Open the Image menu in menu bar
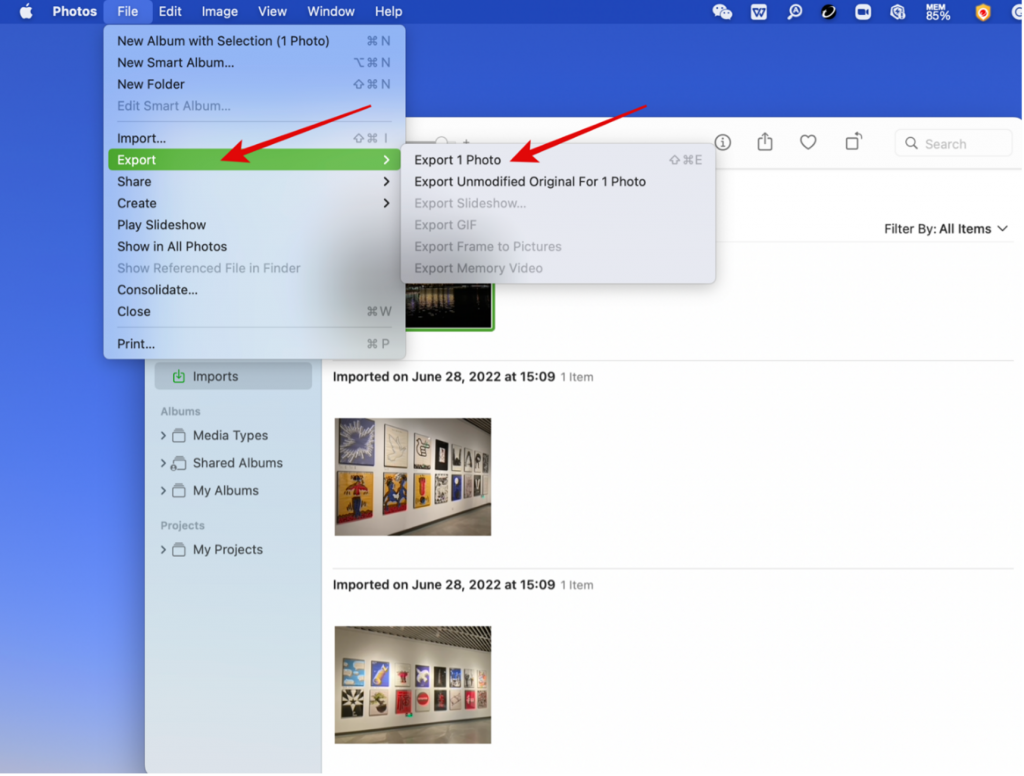The image size is (1024, 776). pos(219,12)
